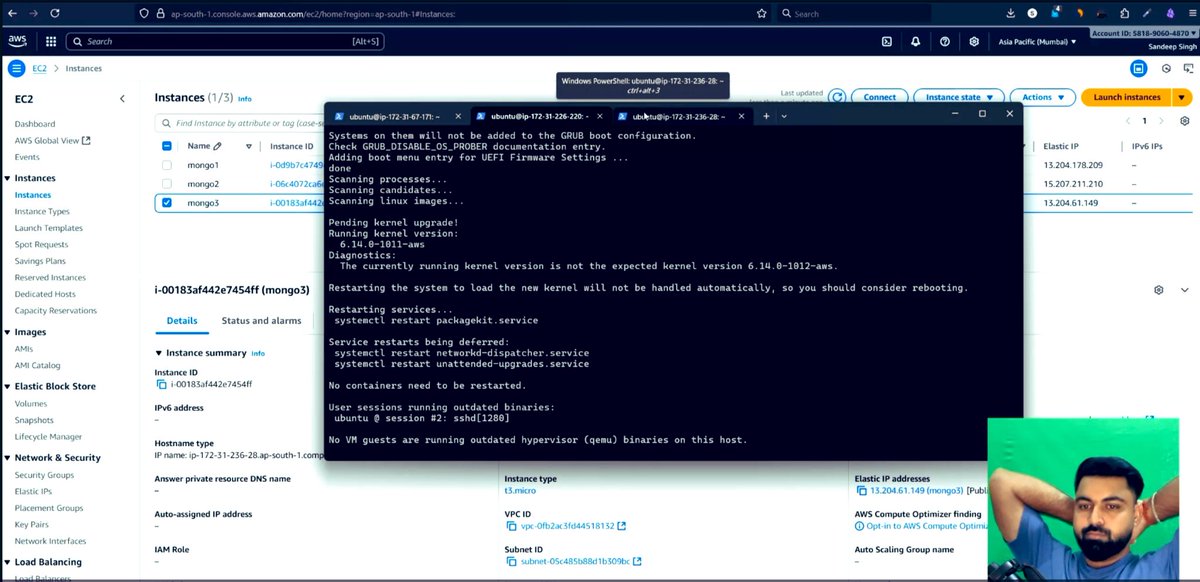Open the AWS services grid menu
The height and width of the screenshot is (582, 1200).
50,41
